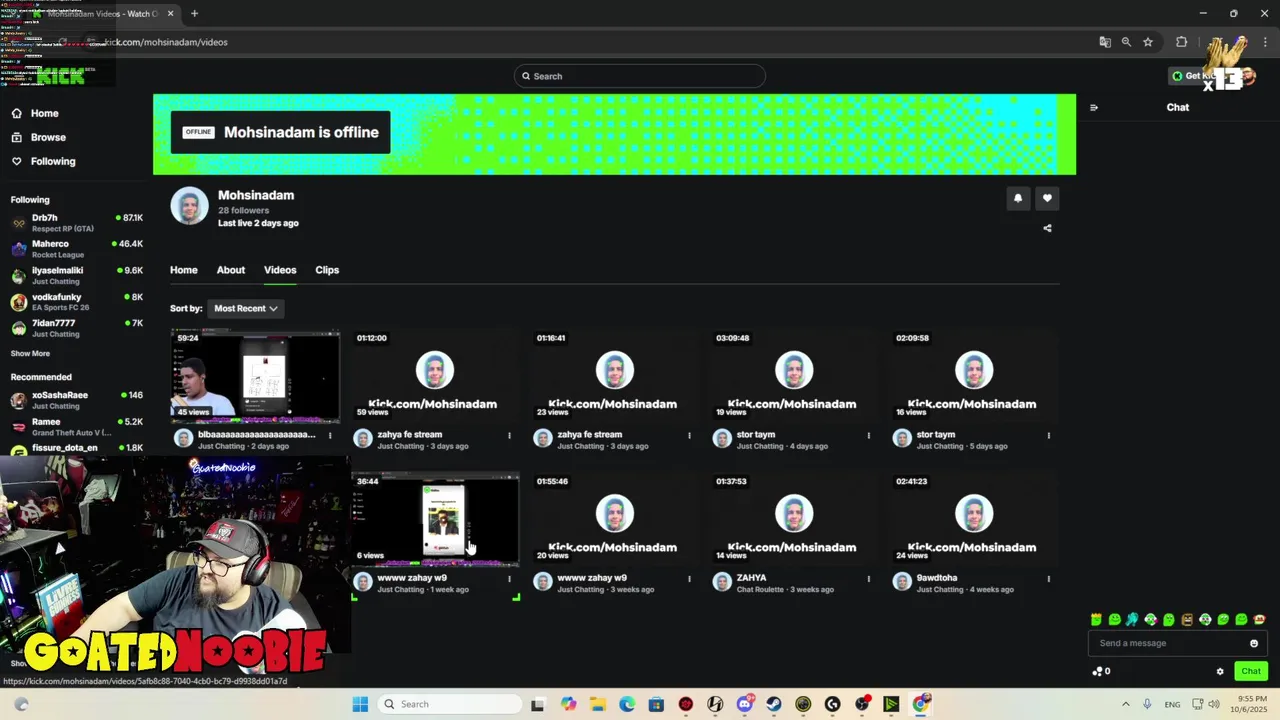This screenshot has height=720, width=1280.
Task: Go to Following in the left sidebar
Action: (43, 161)
